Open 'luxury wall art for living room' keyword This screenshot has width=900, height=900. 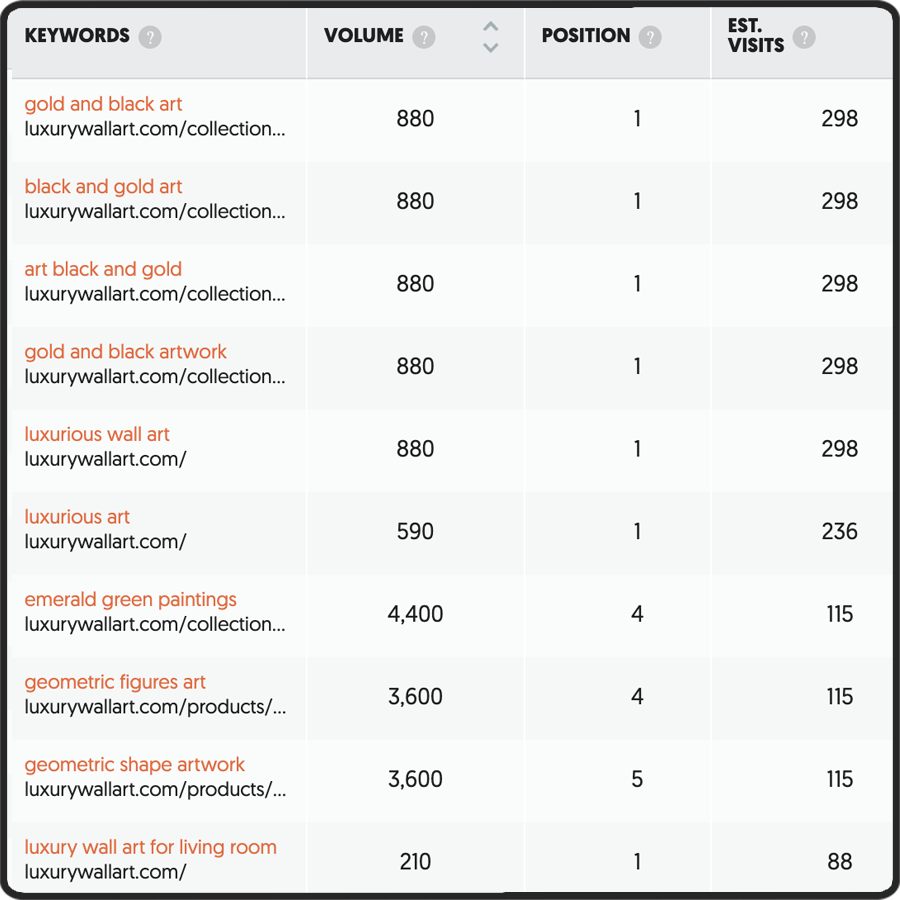pyautogui.click(x=150, y=847)
